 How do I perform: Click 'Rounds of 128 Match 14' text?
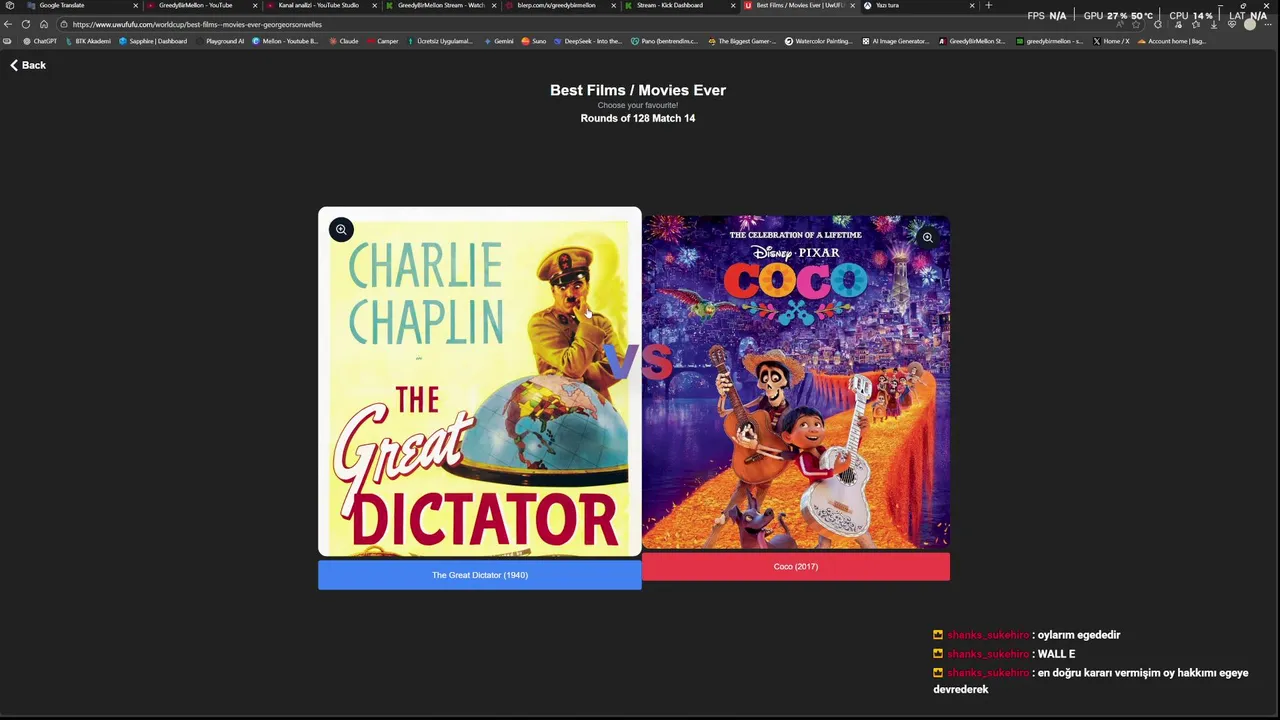(638, 118)
